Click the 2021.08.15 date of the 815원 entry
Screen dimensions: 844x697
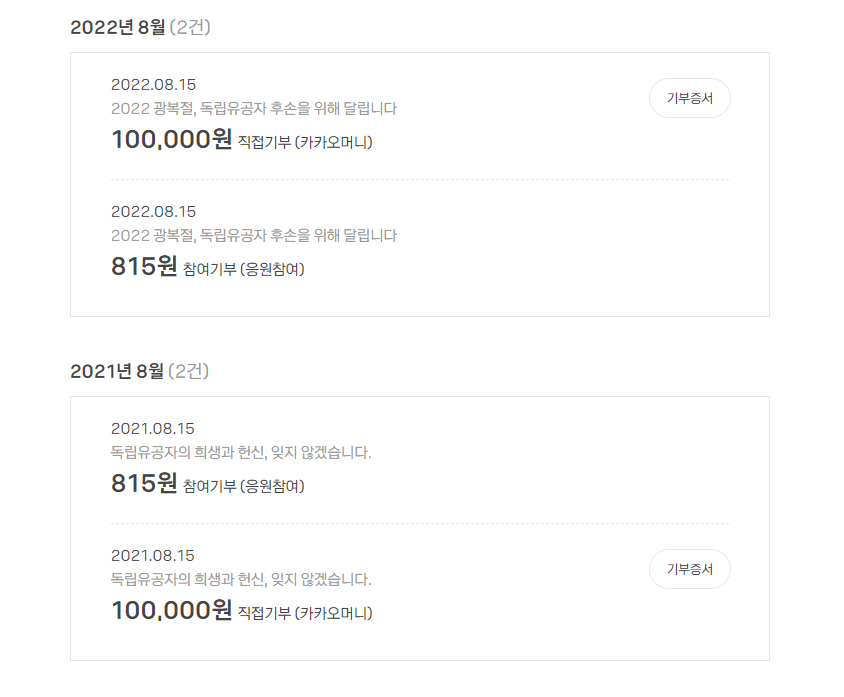[x=153, y=428]
